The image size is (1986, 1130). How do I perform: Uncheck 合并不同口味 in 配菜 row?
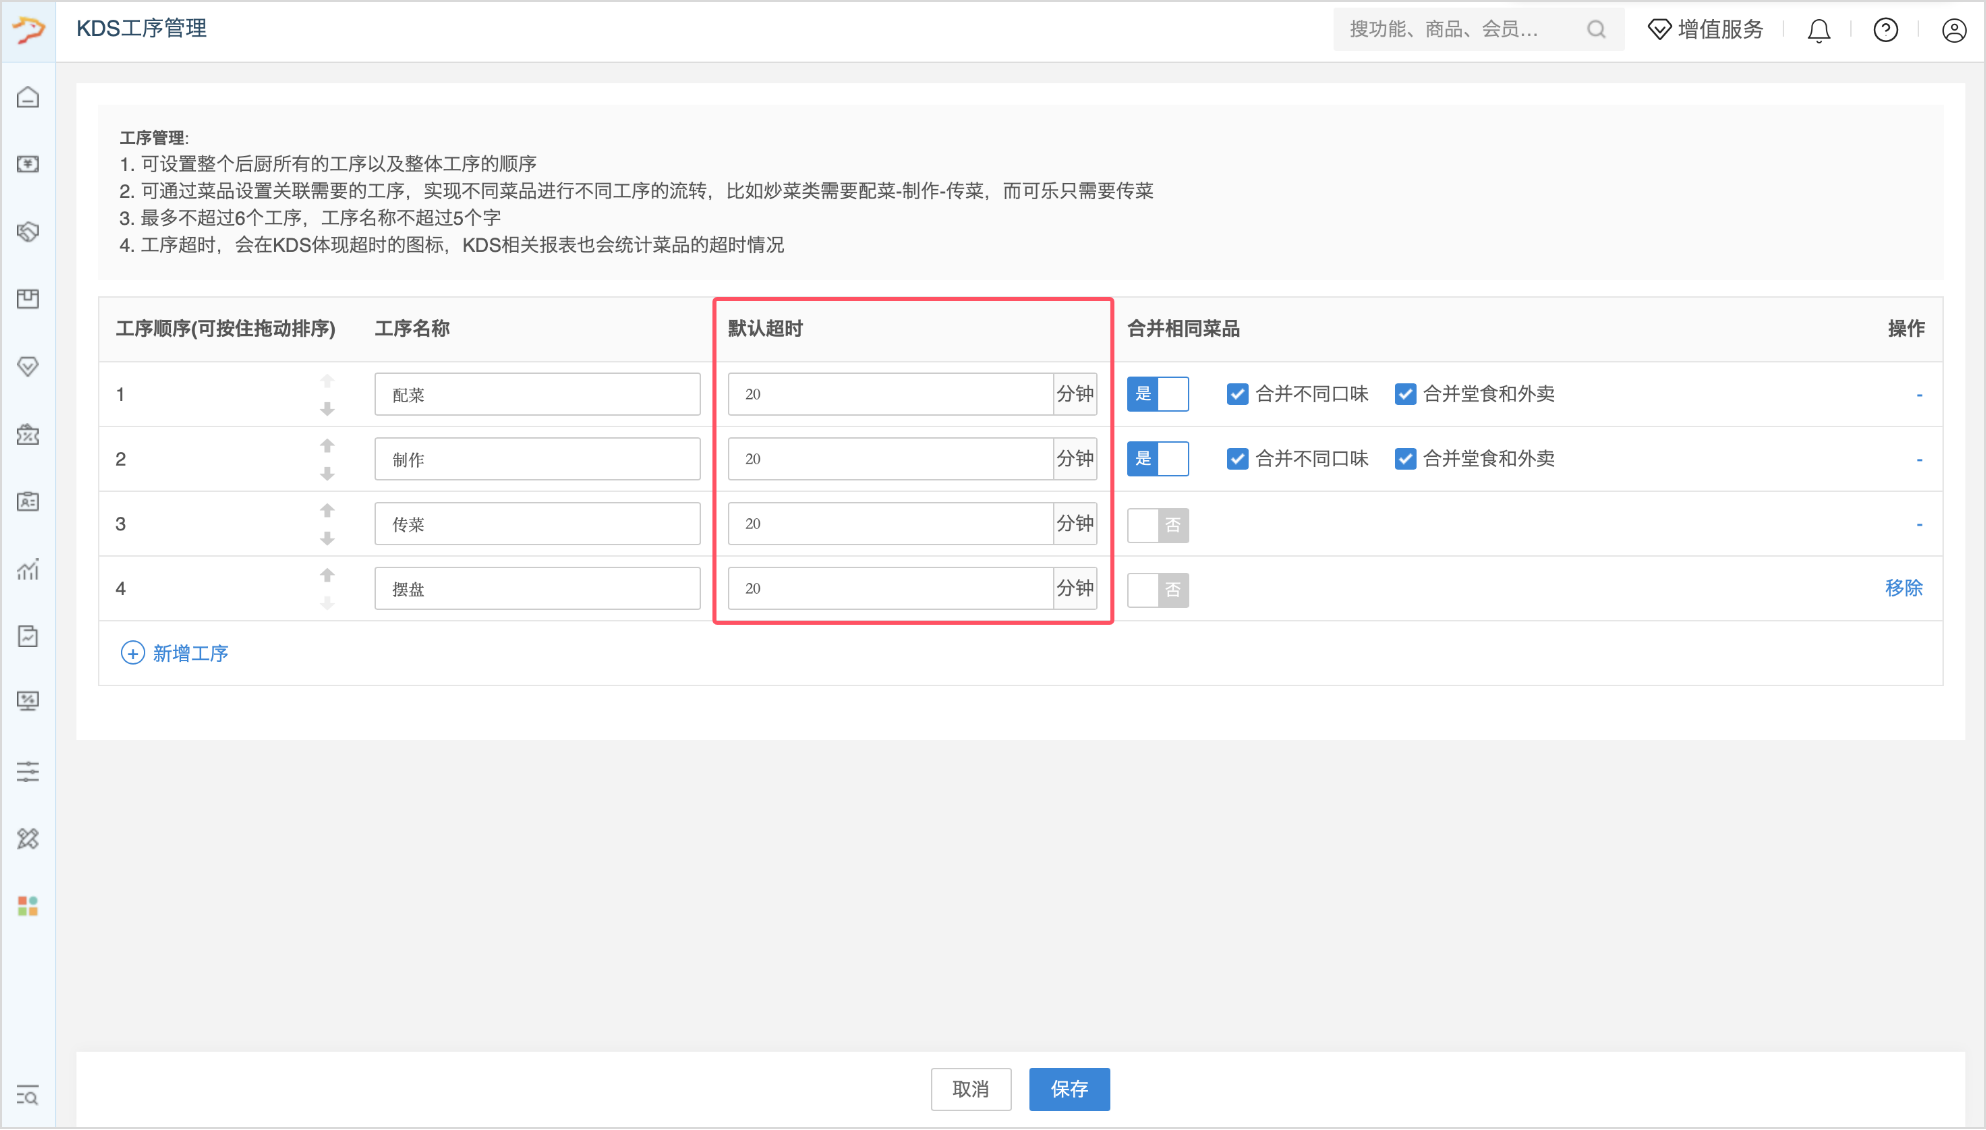click(1238, 394)
